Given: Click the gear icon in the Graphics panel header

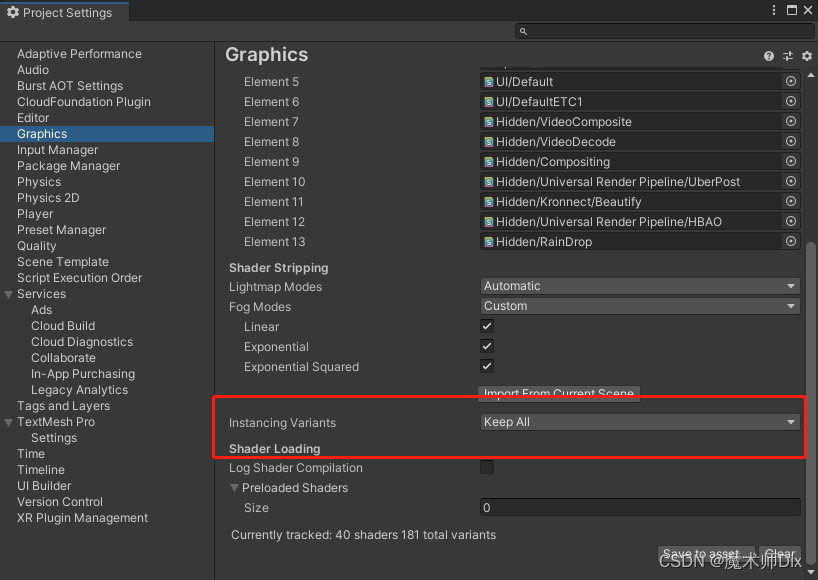Looking at the screenshot, I should coord(806,55).
